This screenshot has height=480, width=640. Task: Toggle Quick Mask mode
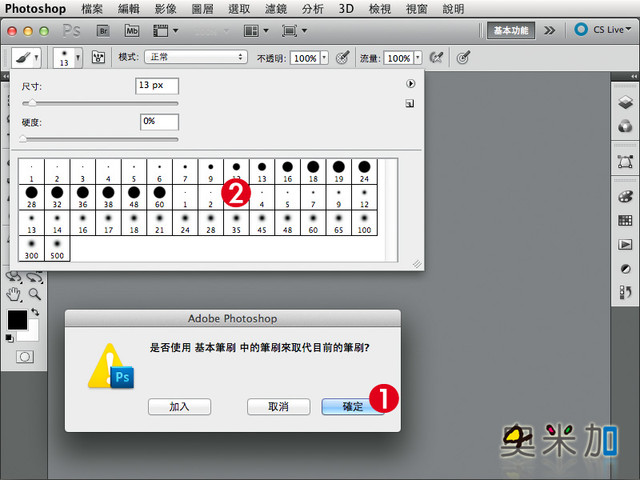coord(25,357)
